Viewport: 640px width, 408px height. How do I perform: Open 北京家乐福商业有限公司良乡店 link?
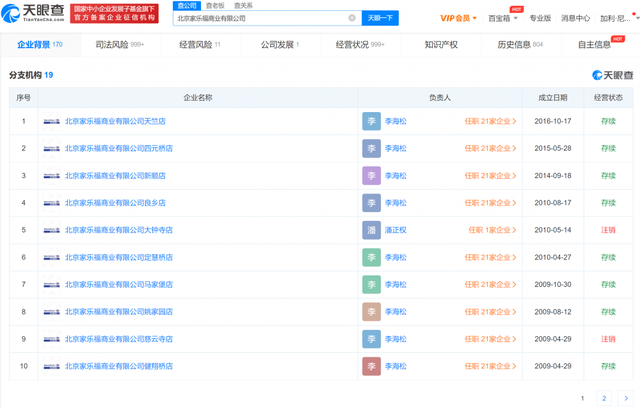[115, 203]
